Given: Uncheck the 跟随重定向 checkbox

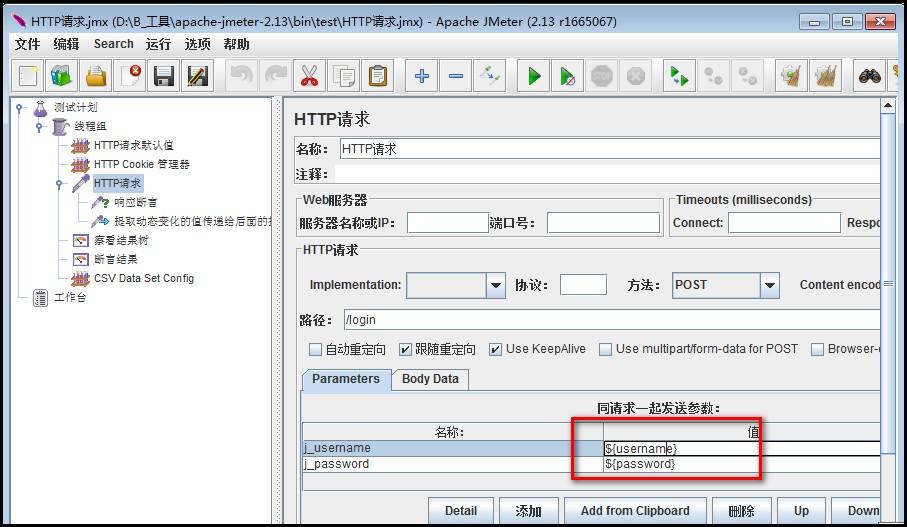Looking at the screenshot, I should coord(405,349).
